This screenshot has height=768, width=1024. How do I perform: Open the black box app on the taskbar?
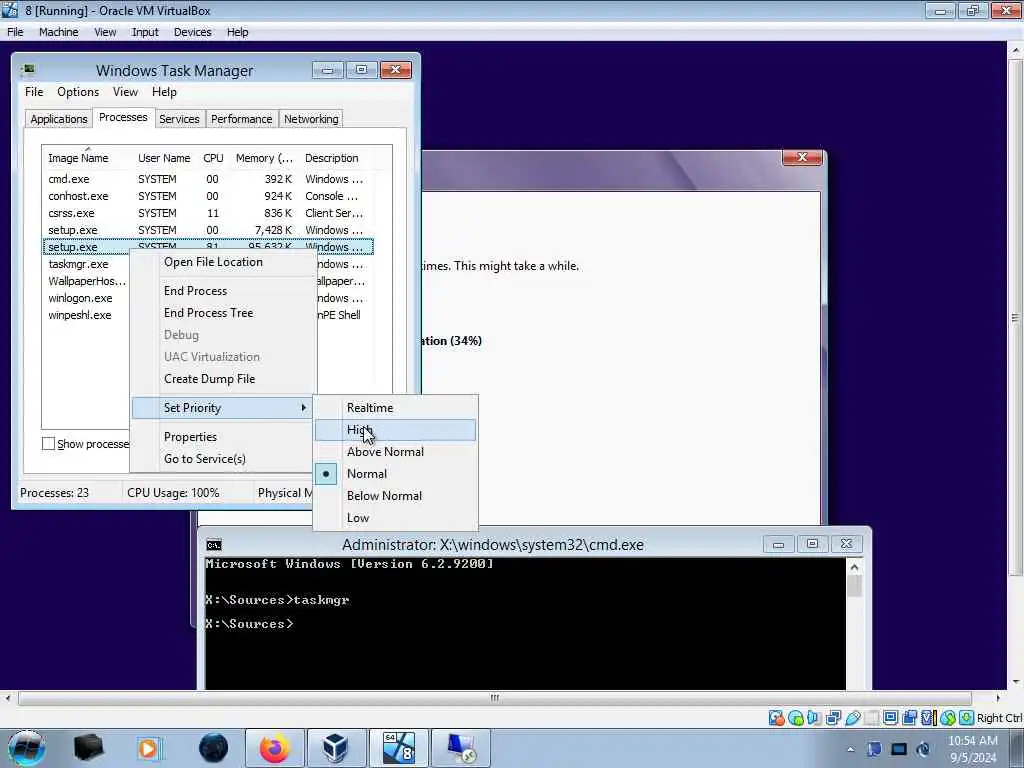(x=88, y=748)
